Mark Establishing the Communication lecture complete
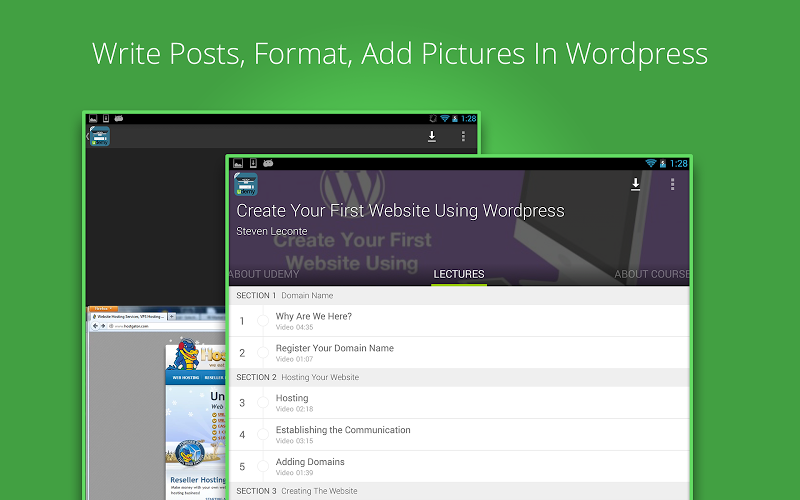Screen dimensions: 800x500 (x=263, y=434)
